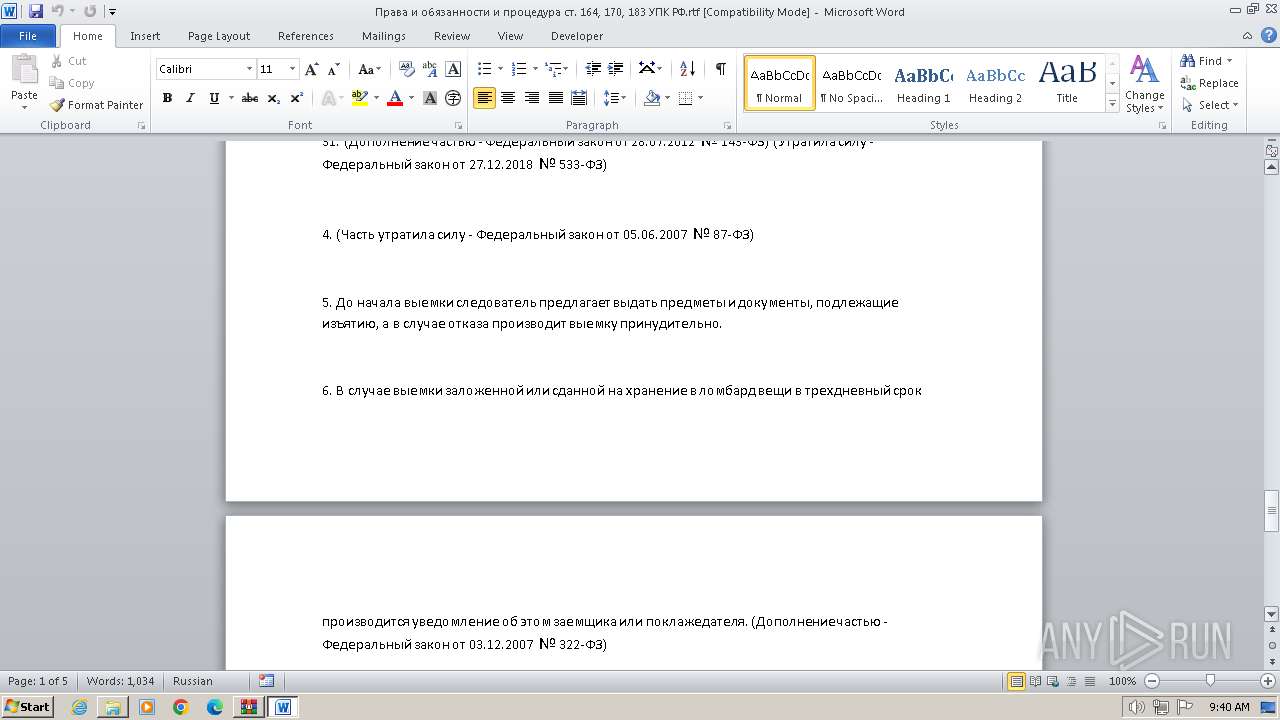The width and height of the screenshot is (1280, 720).
Task: Toggle Italic formatting
Action: point(190,98)
